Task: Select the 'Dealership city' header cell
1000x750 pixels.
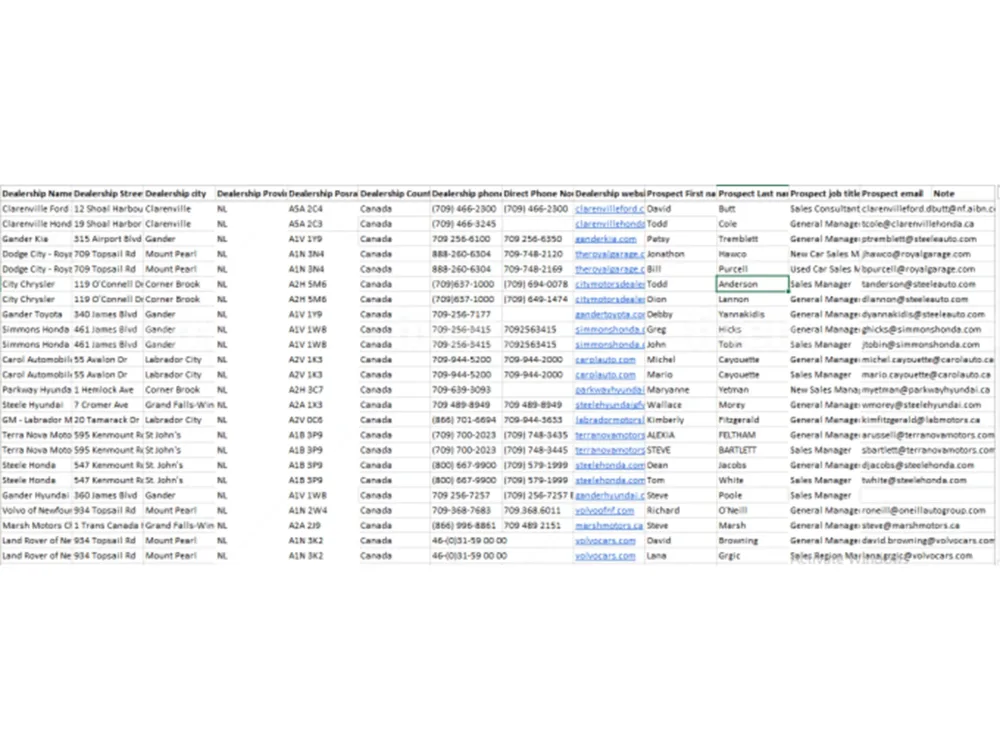Action: 179,193
